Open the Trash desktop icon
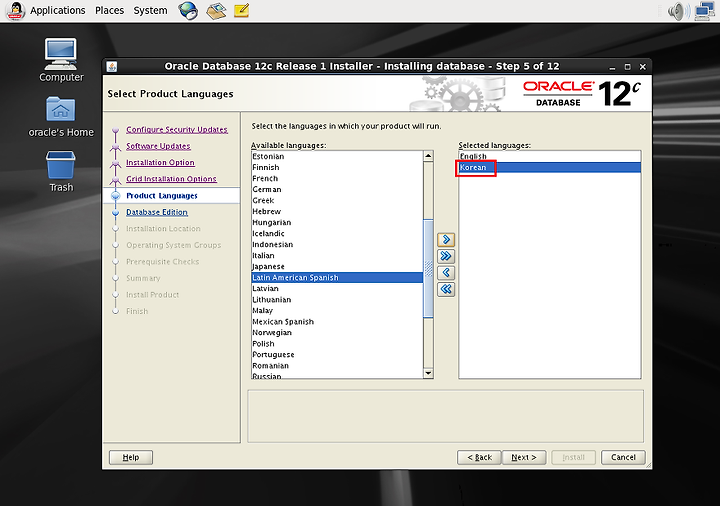This screenshot has height=506, width=720. click(x=61, y=172)
